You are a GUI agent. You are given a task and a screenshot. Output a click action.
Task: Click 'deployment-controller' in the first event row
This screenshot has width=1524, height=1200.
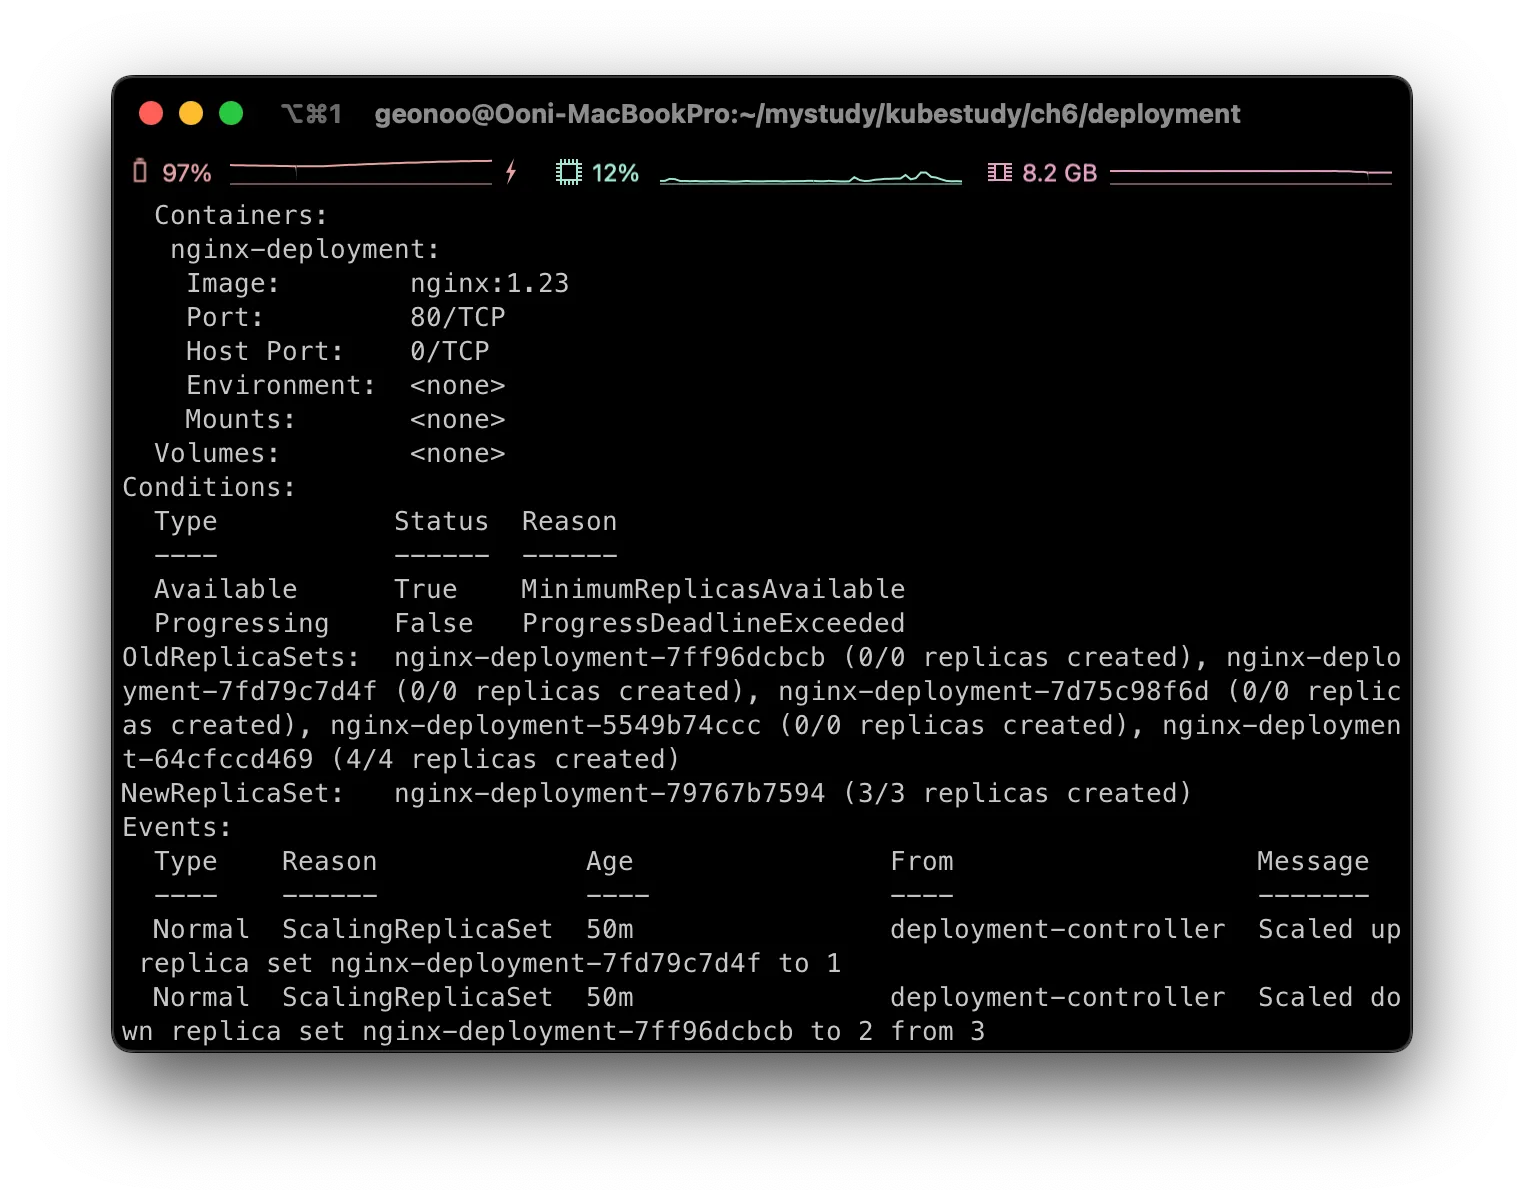coord(1057,929)
